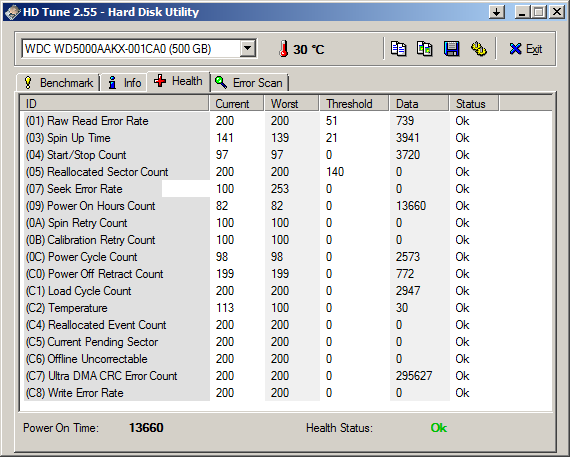Select the Raw Read Error Rate row

click(286, 121)
